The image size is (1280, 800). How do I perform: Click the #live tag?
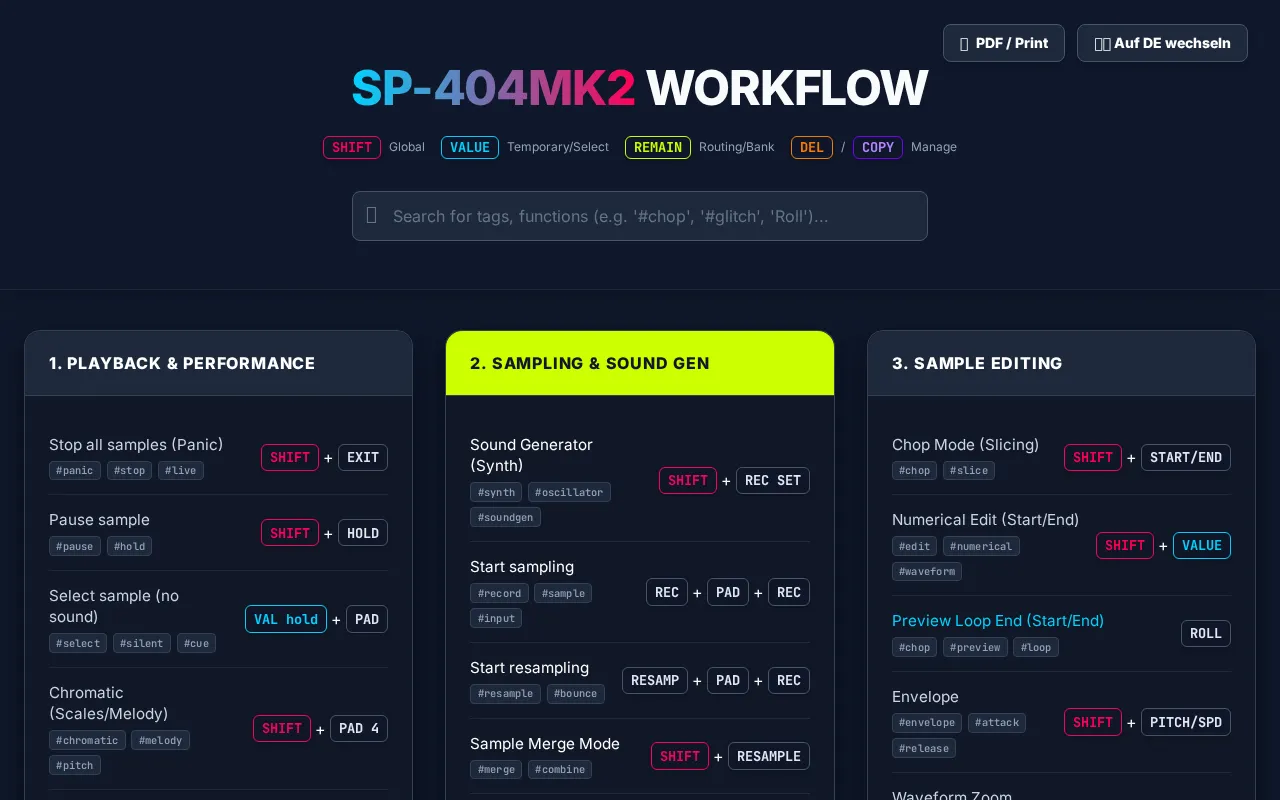[x=181, y=470]
